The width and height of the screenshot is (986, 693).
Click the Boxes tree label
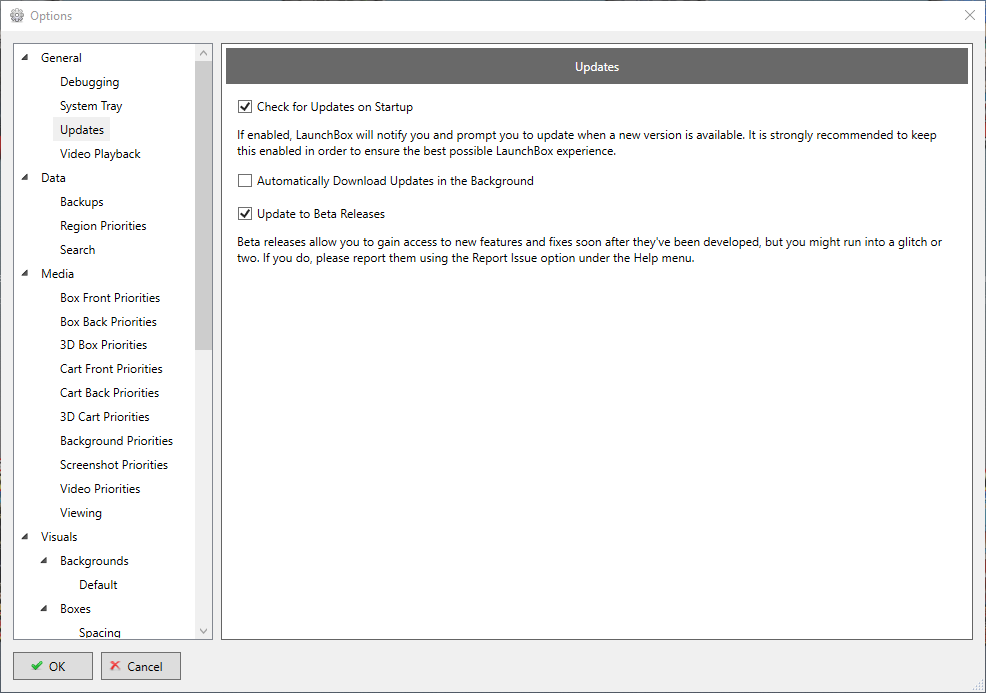(x=75, y=609)
